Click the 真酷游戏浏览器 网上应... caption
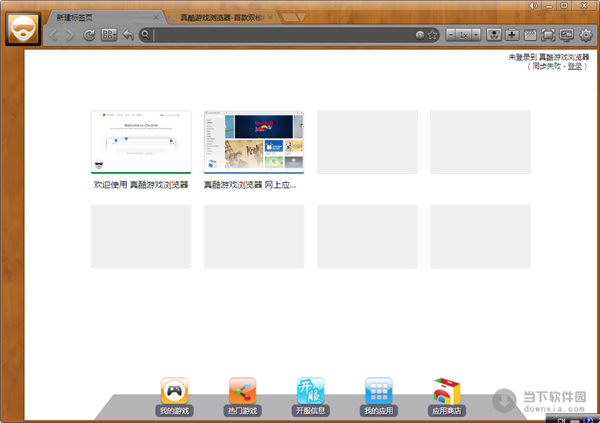This screenshot has width=600, height=423. 250,185
